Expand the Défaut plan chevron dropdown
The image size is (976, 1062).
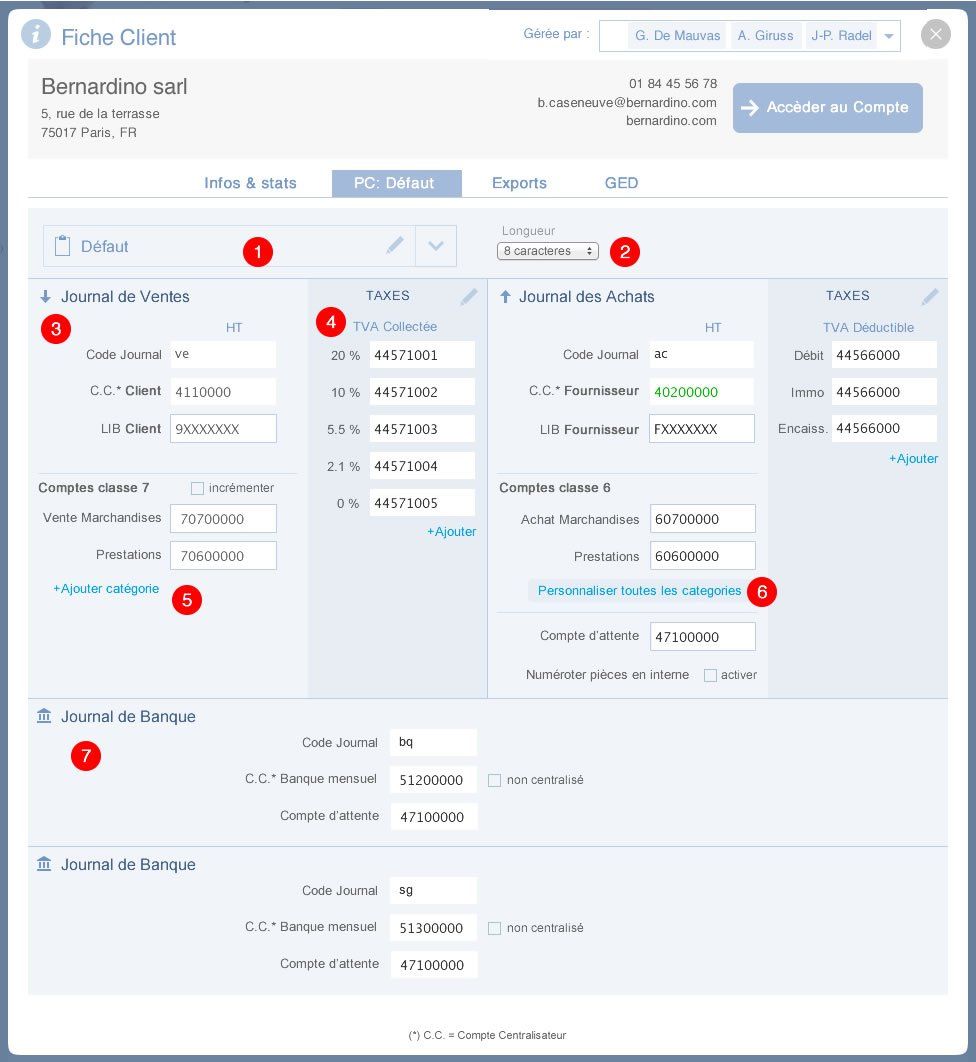point(436,246)
